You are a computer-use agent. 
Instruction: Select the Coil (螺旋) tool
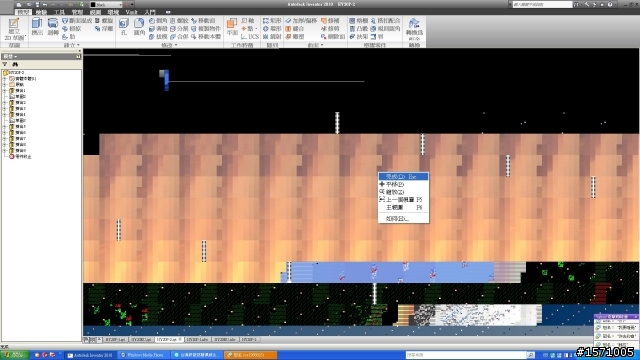coord(104,20)
